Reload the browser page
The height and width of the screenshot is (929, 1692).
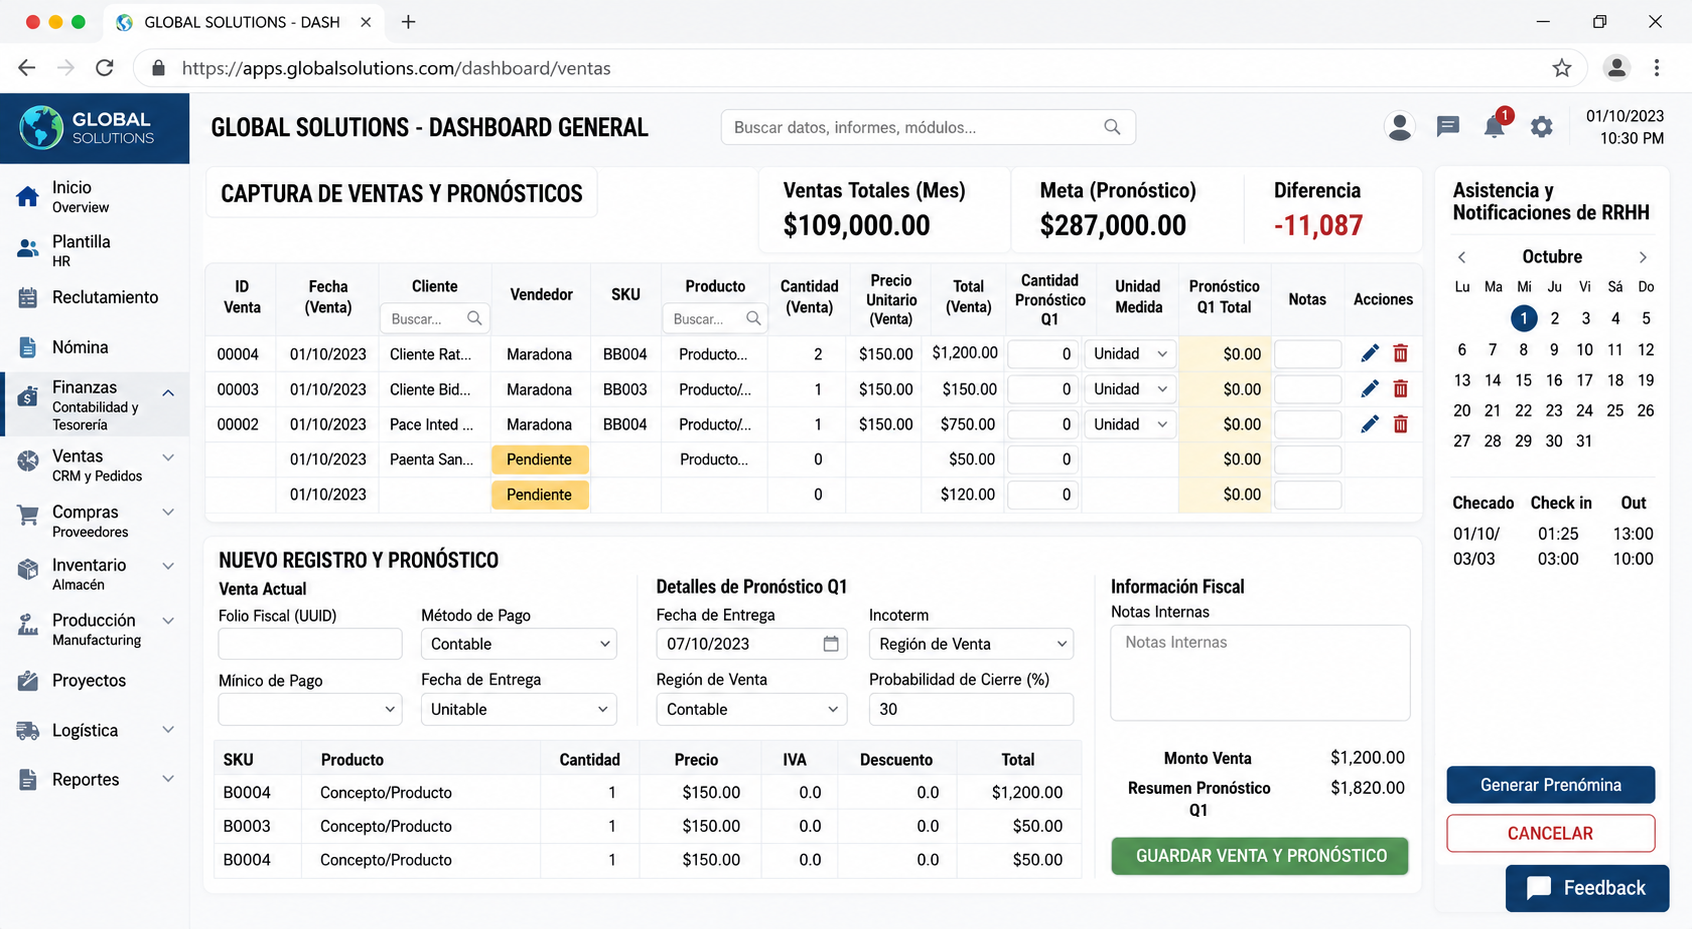(104, 68)
